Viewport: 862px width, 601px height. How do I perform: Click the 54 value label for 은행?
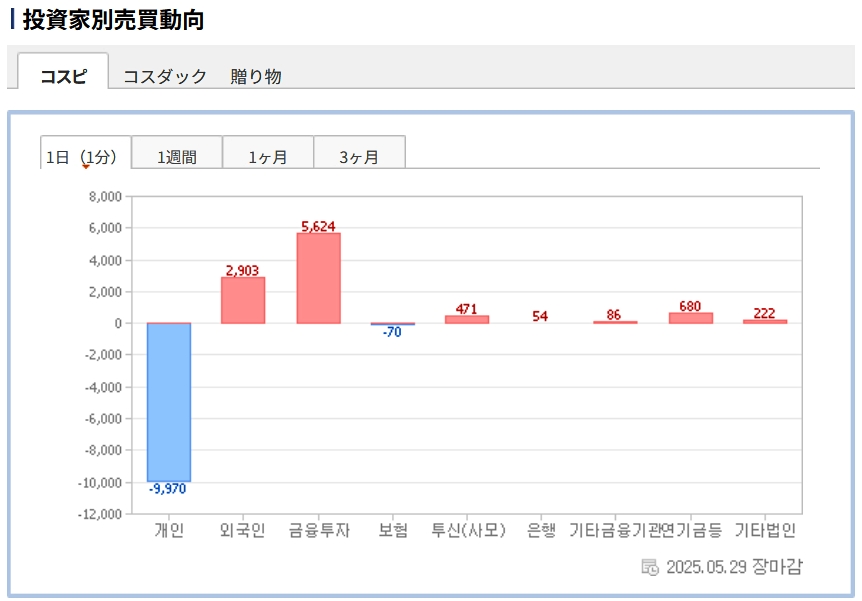click(x=540, y=316)
